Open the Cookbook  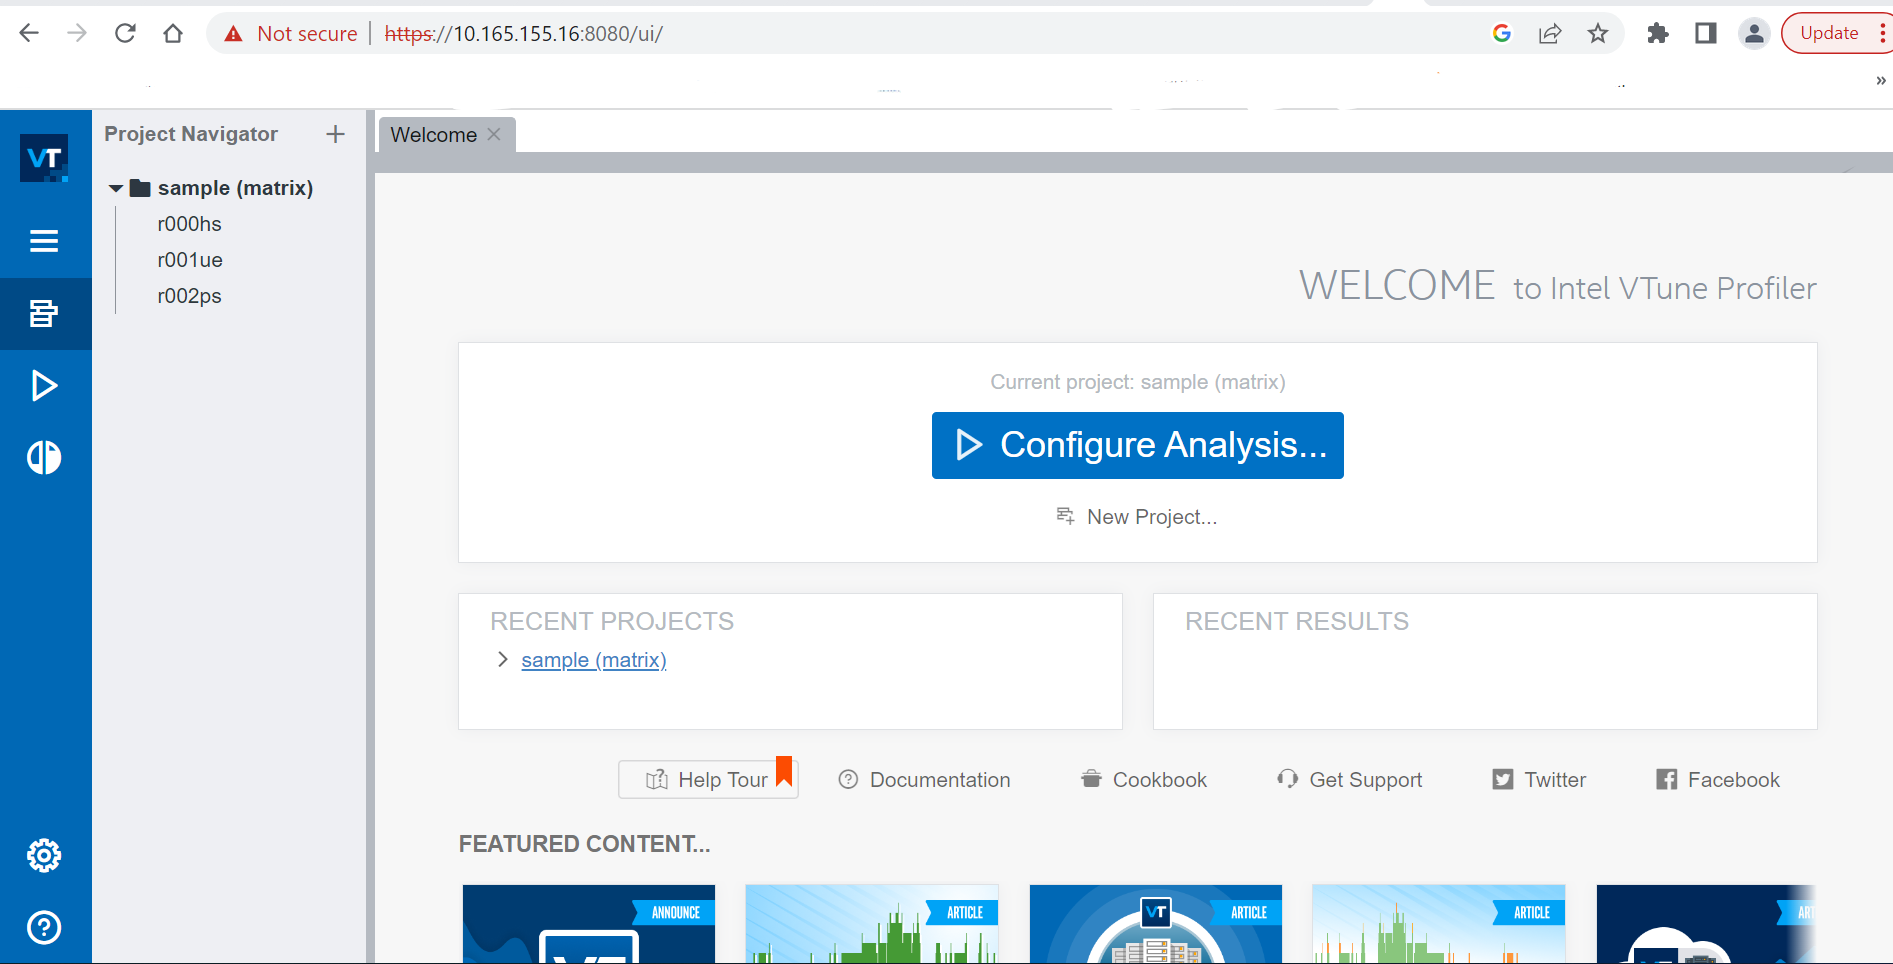pos(1143,779)
